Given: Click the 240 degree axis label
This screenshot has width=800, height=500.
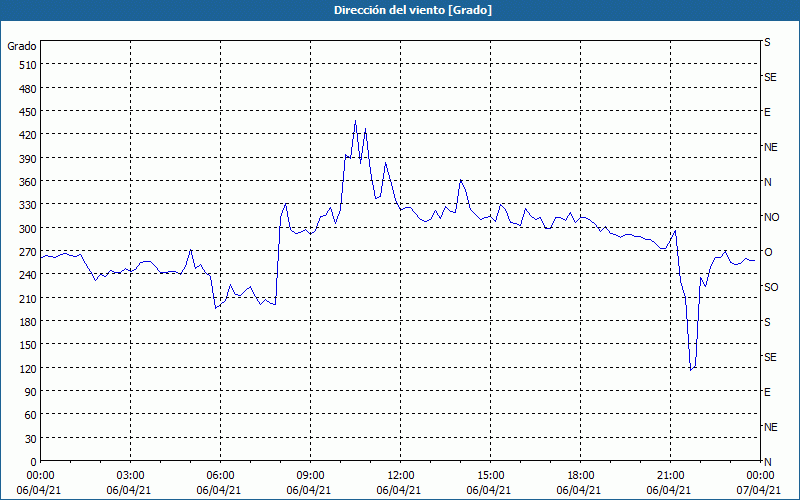Looking at the screenshot, I should point(29,275).
